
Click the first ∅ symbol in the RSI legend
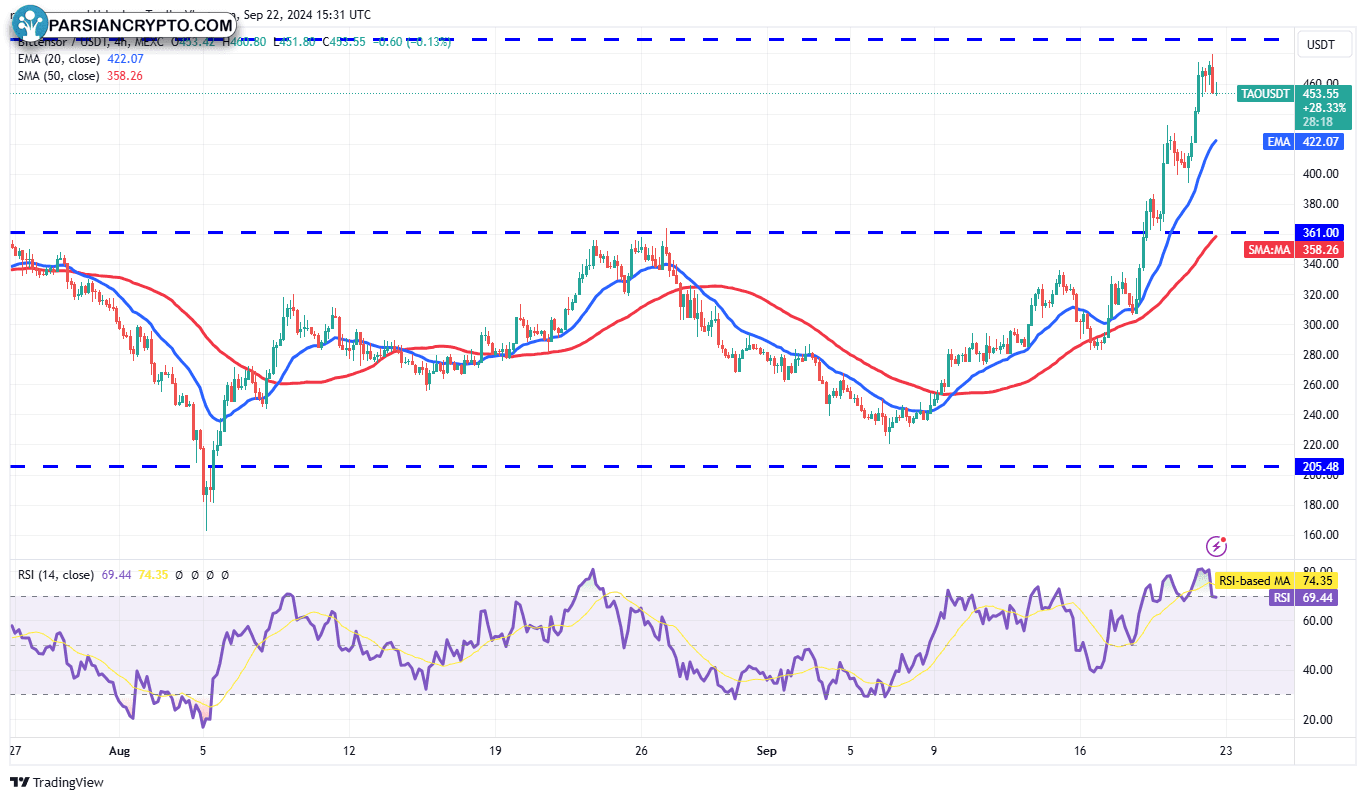(179, 575)
